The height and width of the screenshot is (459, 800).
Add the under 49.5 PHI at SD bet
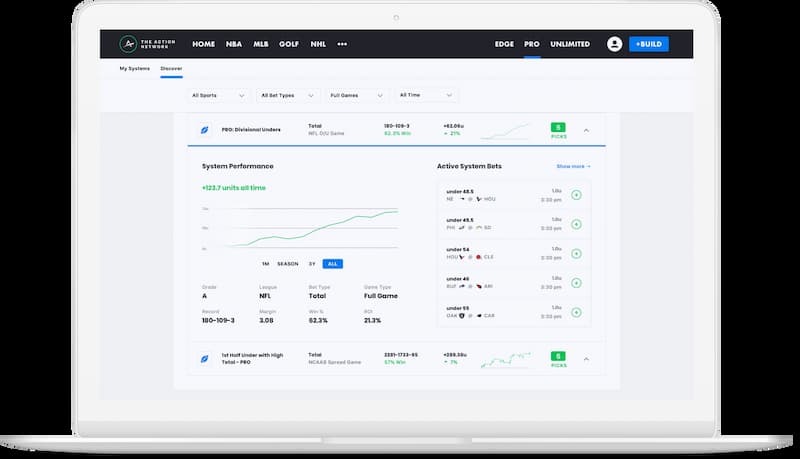pos(576,224)
